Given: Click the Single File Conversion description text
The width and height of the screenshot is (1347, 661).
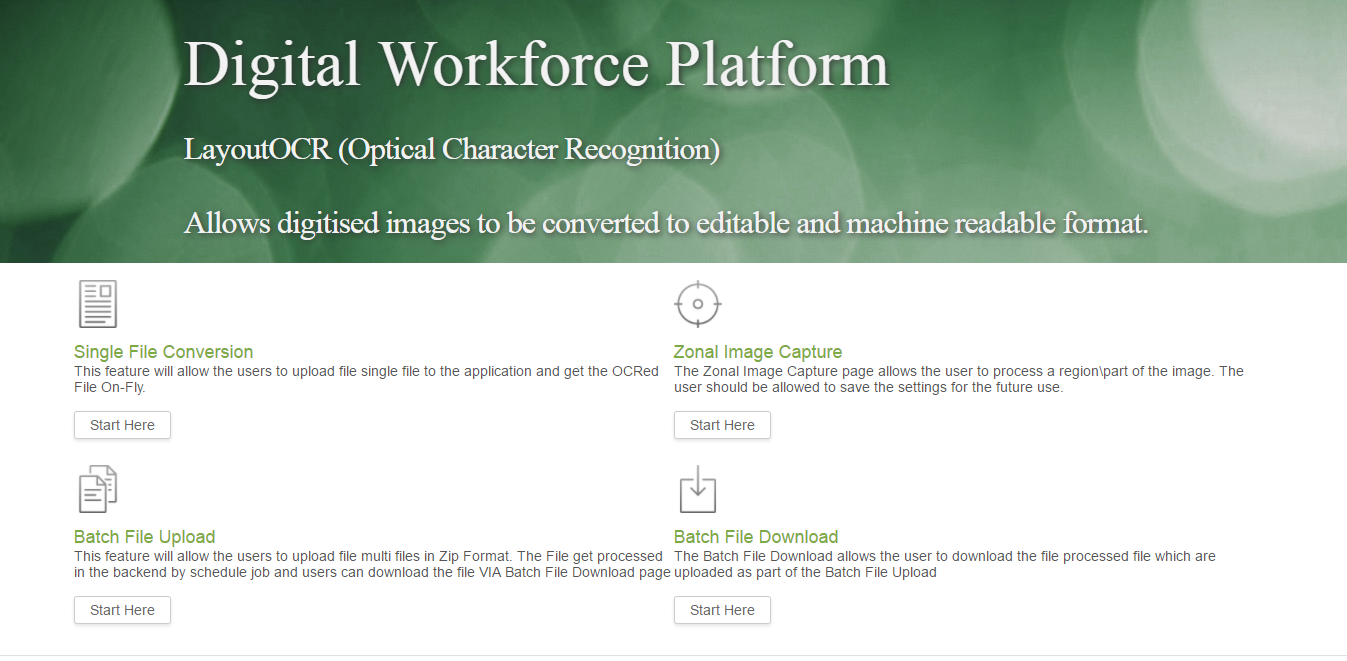Looking at the screenshot, I should [366, 379].
